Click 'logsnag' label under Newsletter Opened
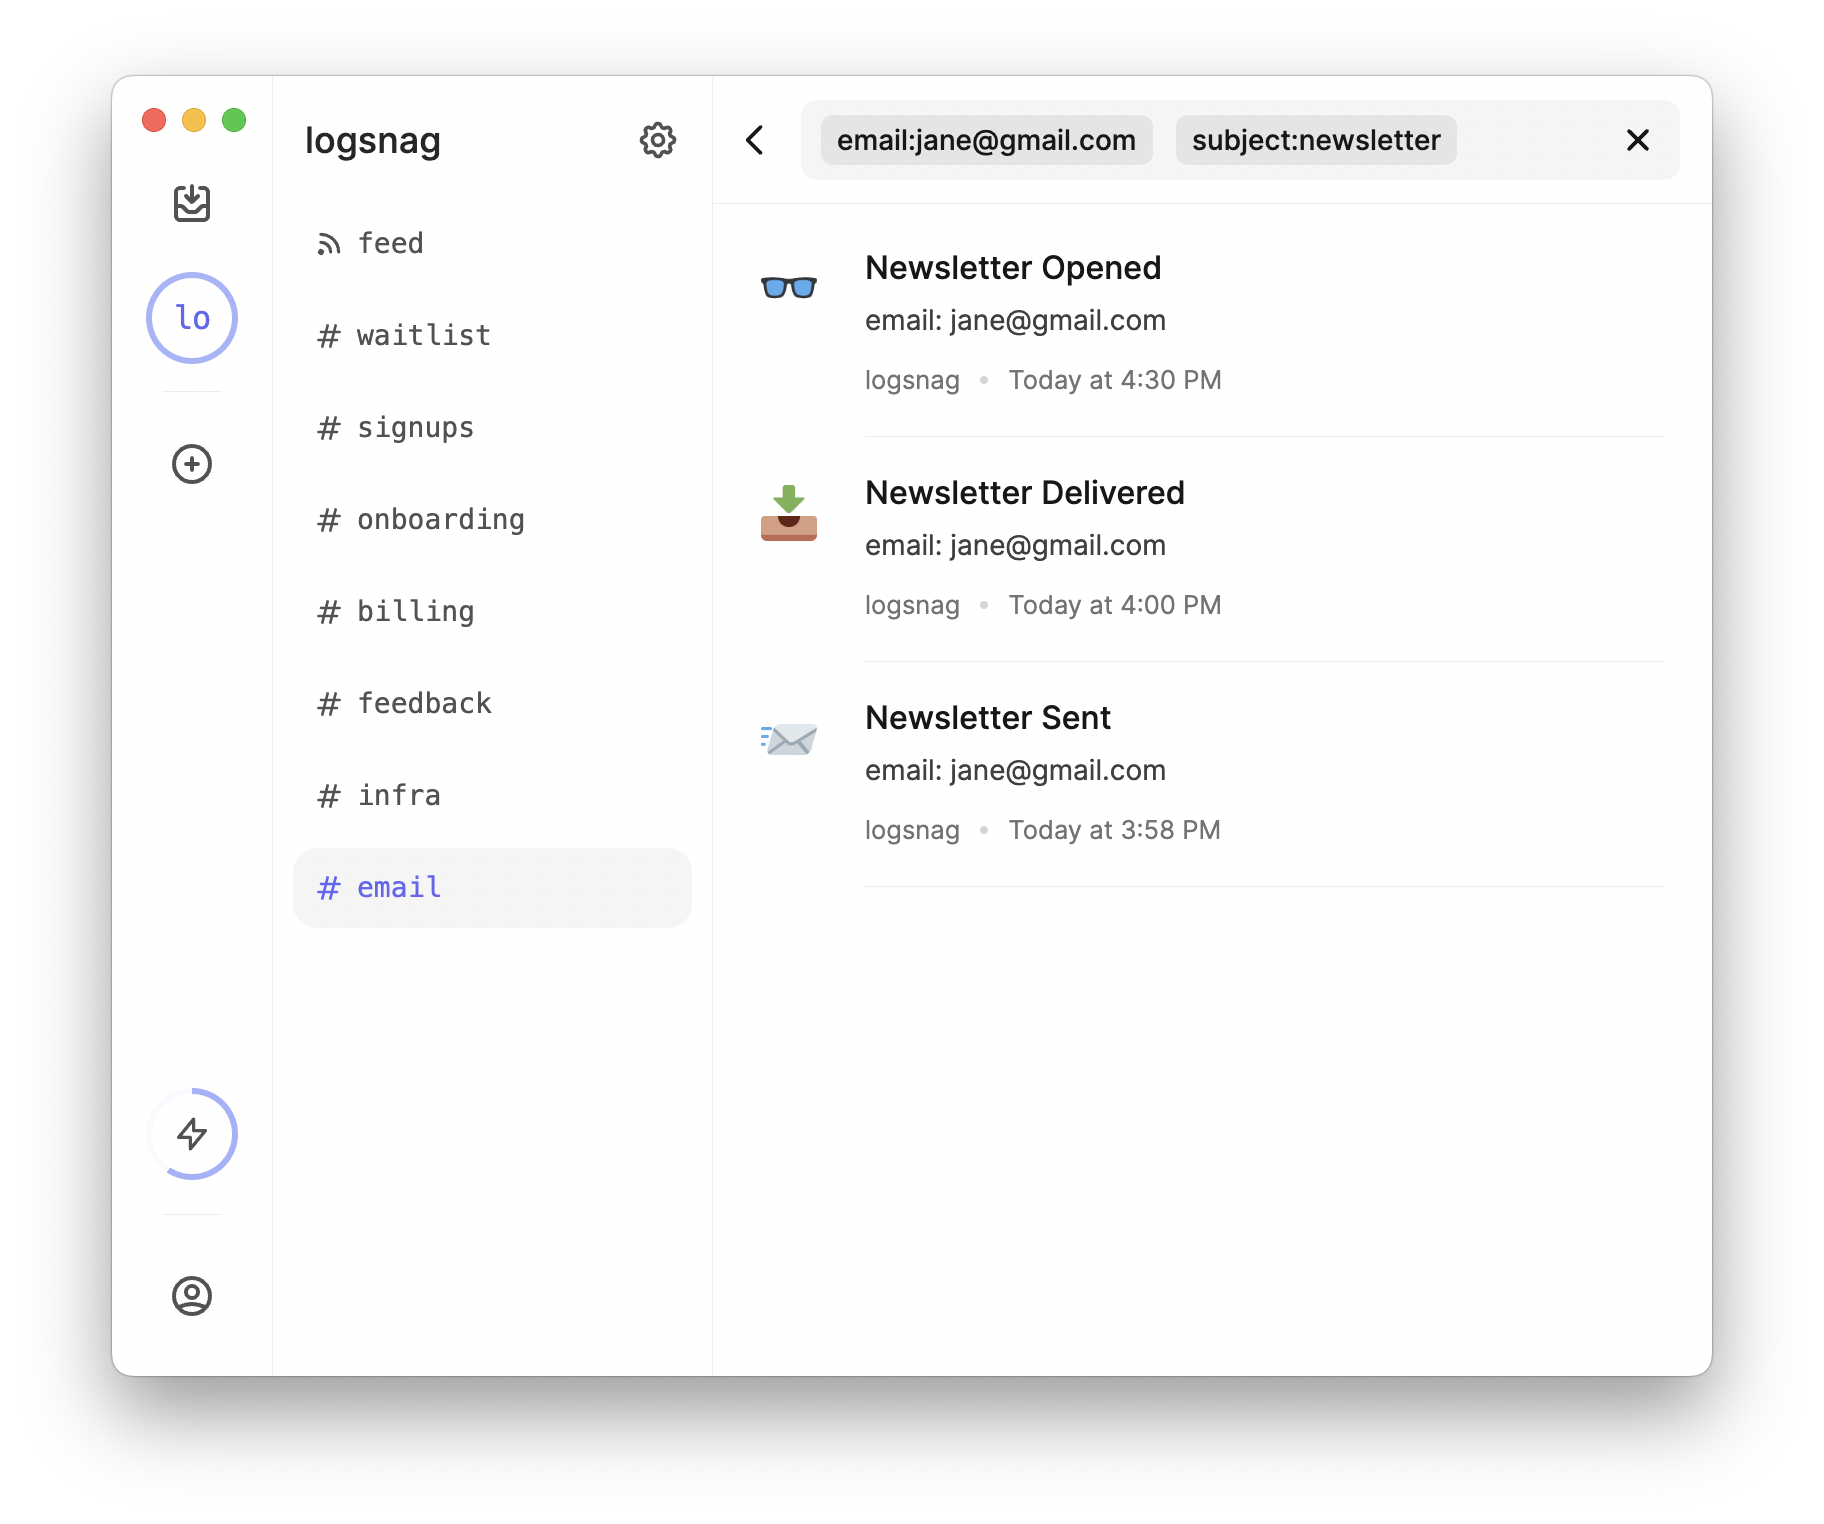The width and height of the screenshot is (1824, 1524). (x=912, y=381)
